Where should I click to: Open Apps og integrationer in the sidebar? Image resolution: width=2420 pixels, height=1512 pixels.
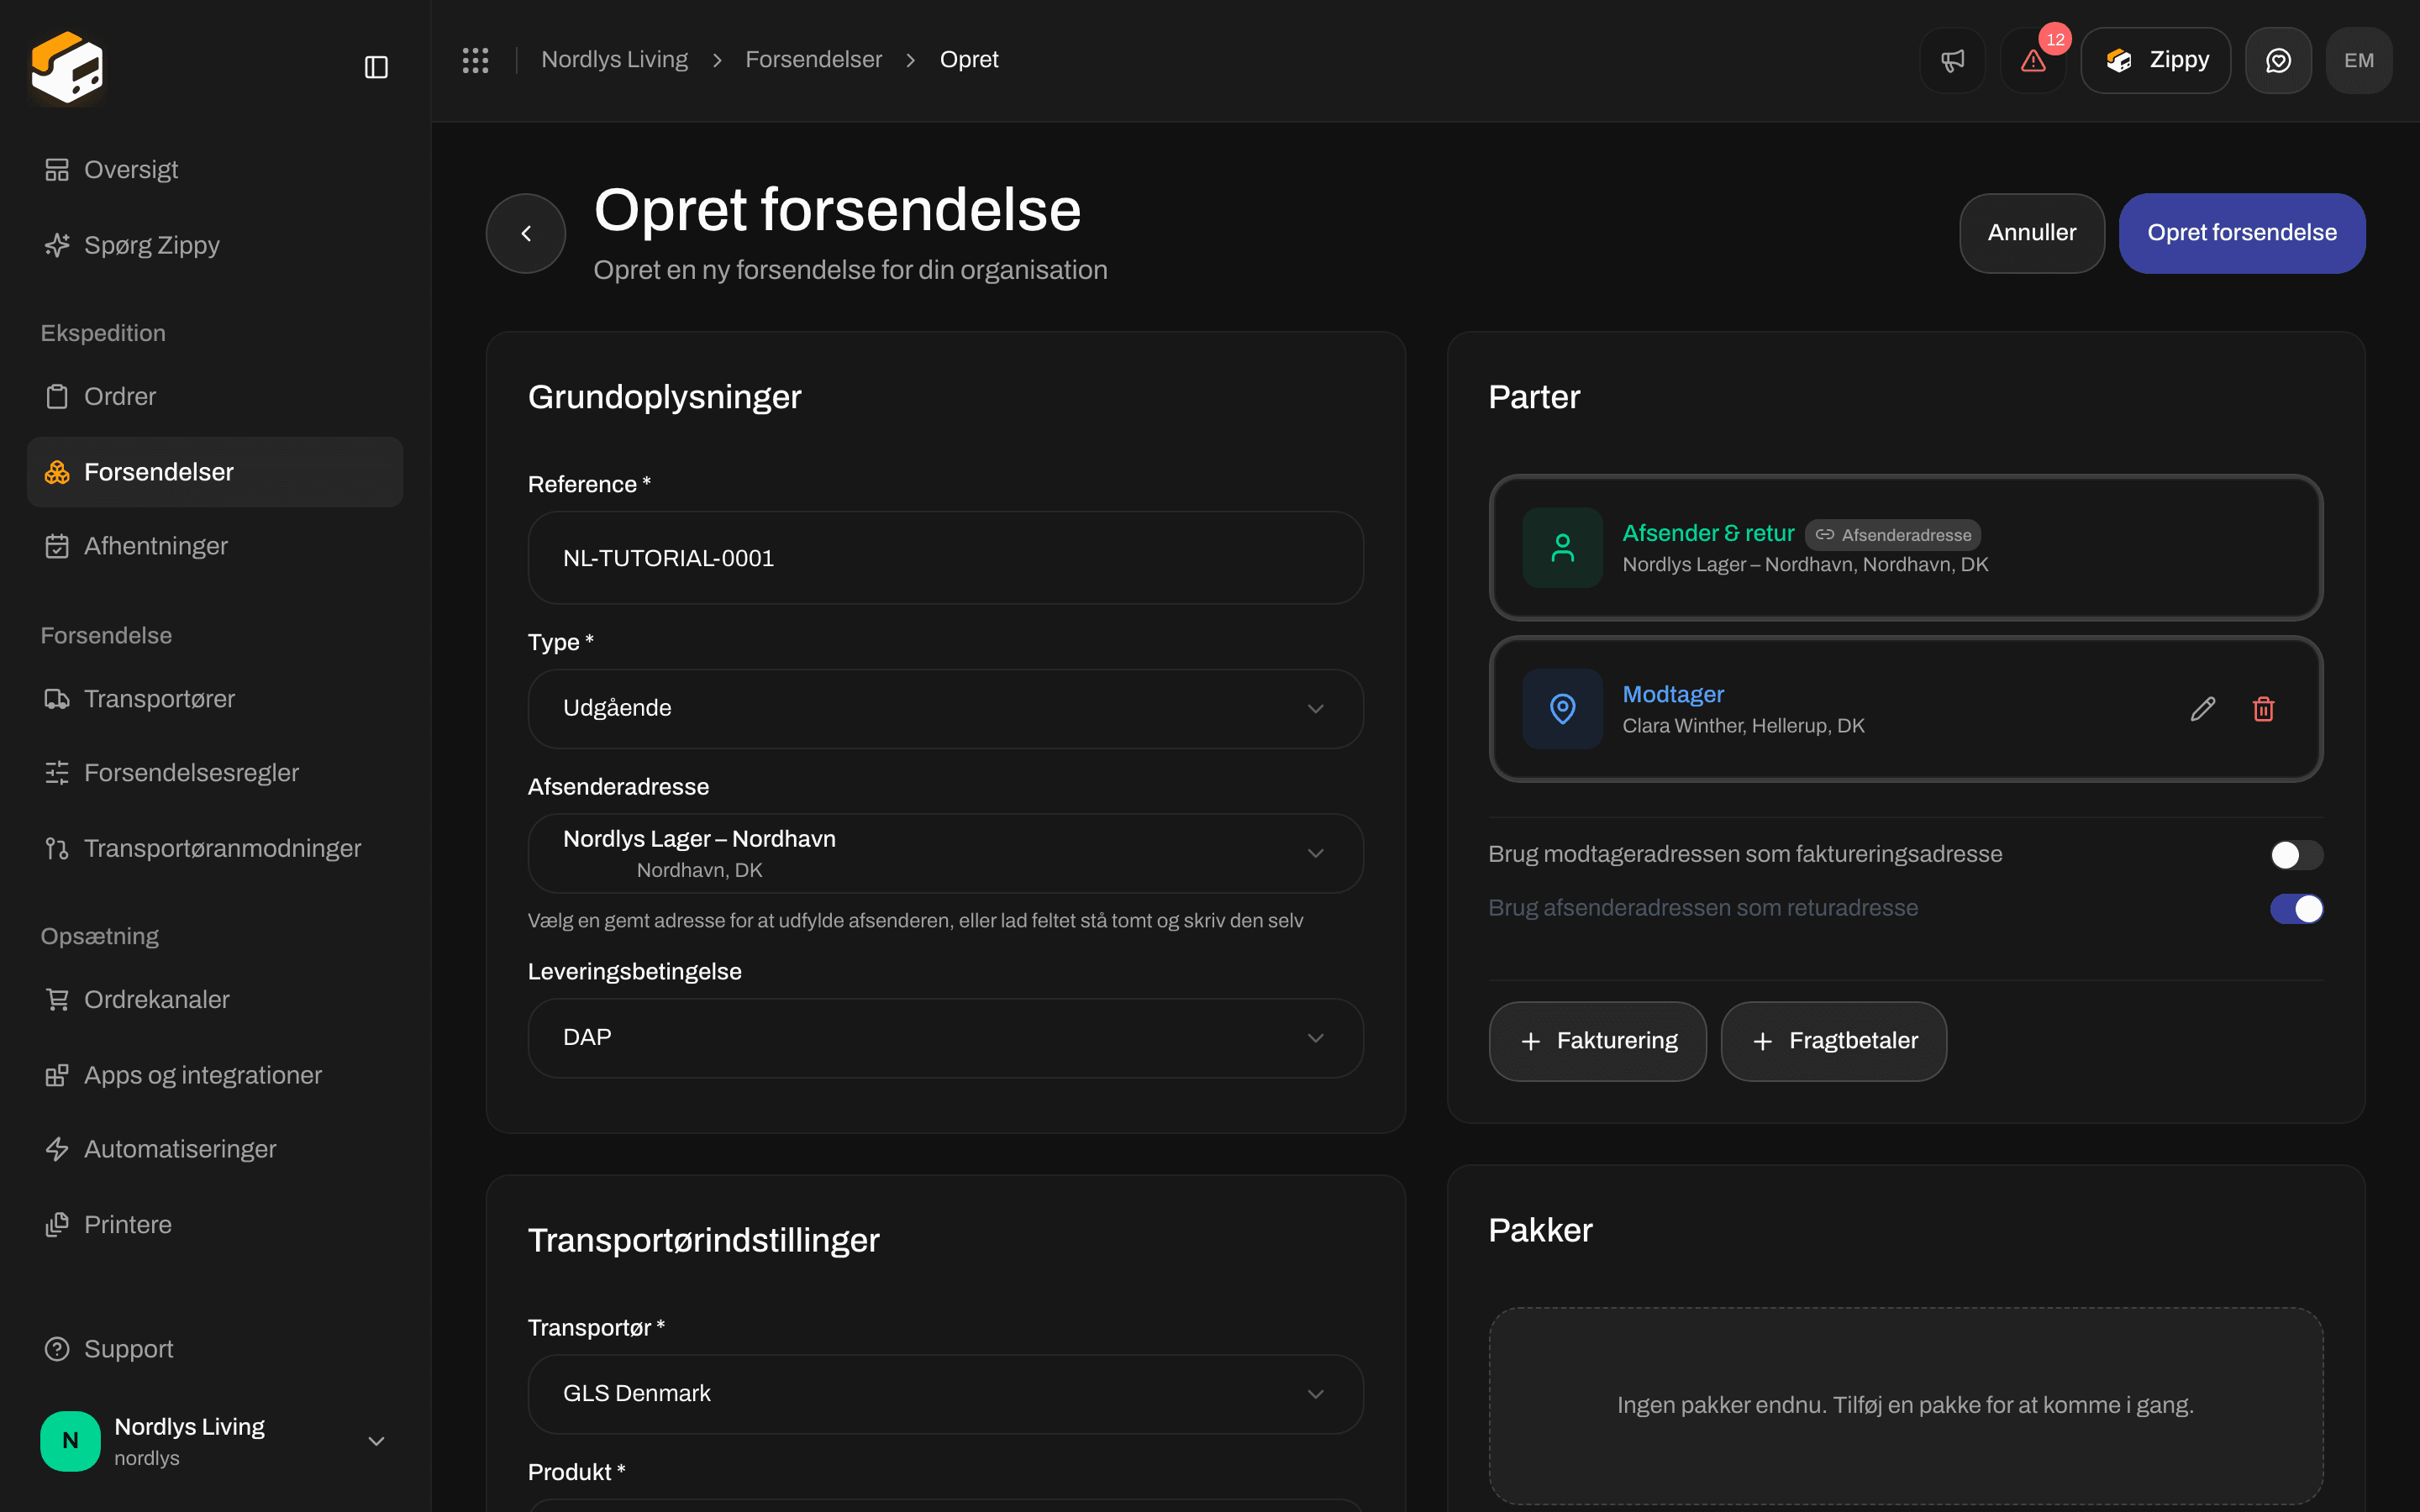pos(215,1075)
